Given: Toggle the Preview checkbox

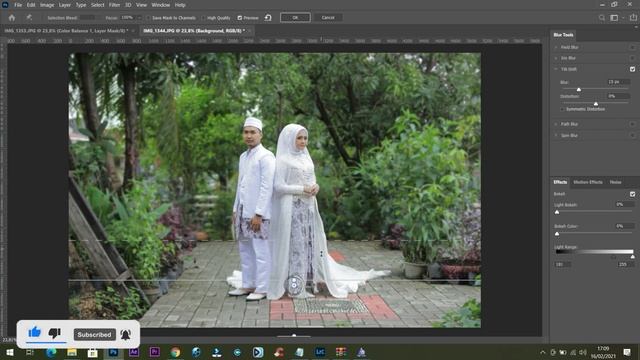Looking at the screenshot, I should tap(240, 18).
